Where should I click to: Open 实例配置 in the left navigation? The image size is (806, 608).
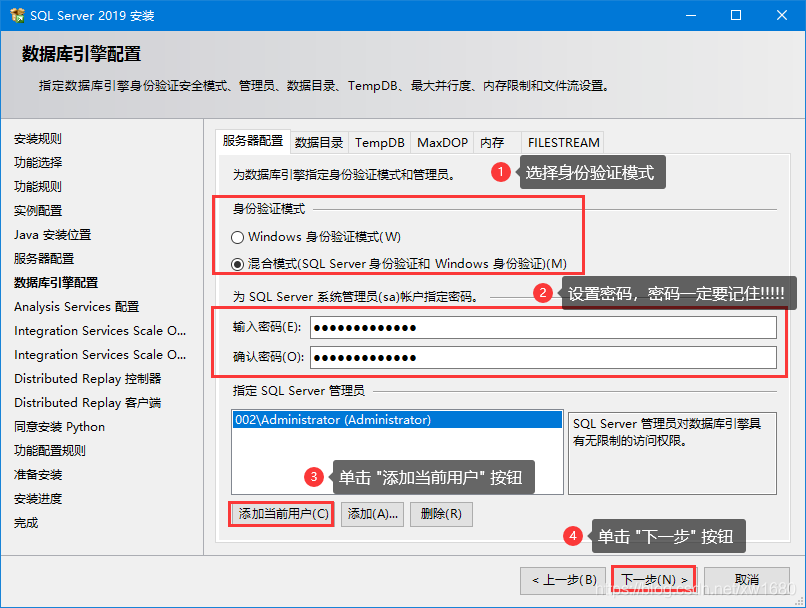pyautogui.click(x=37, y=210)
